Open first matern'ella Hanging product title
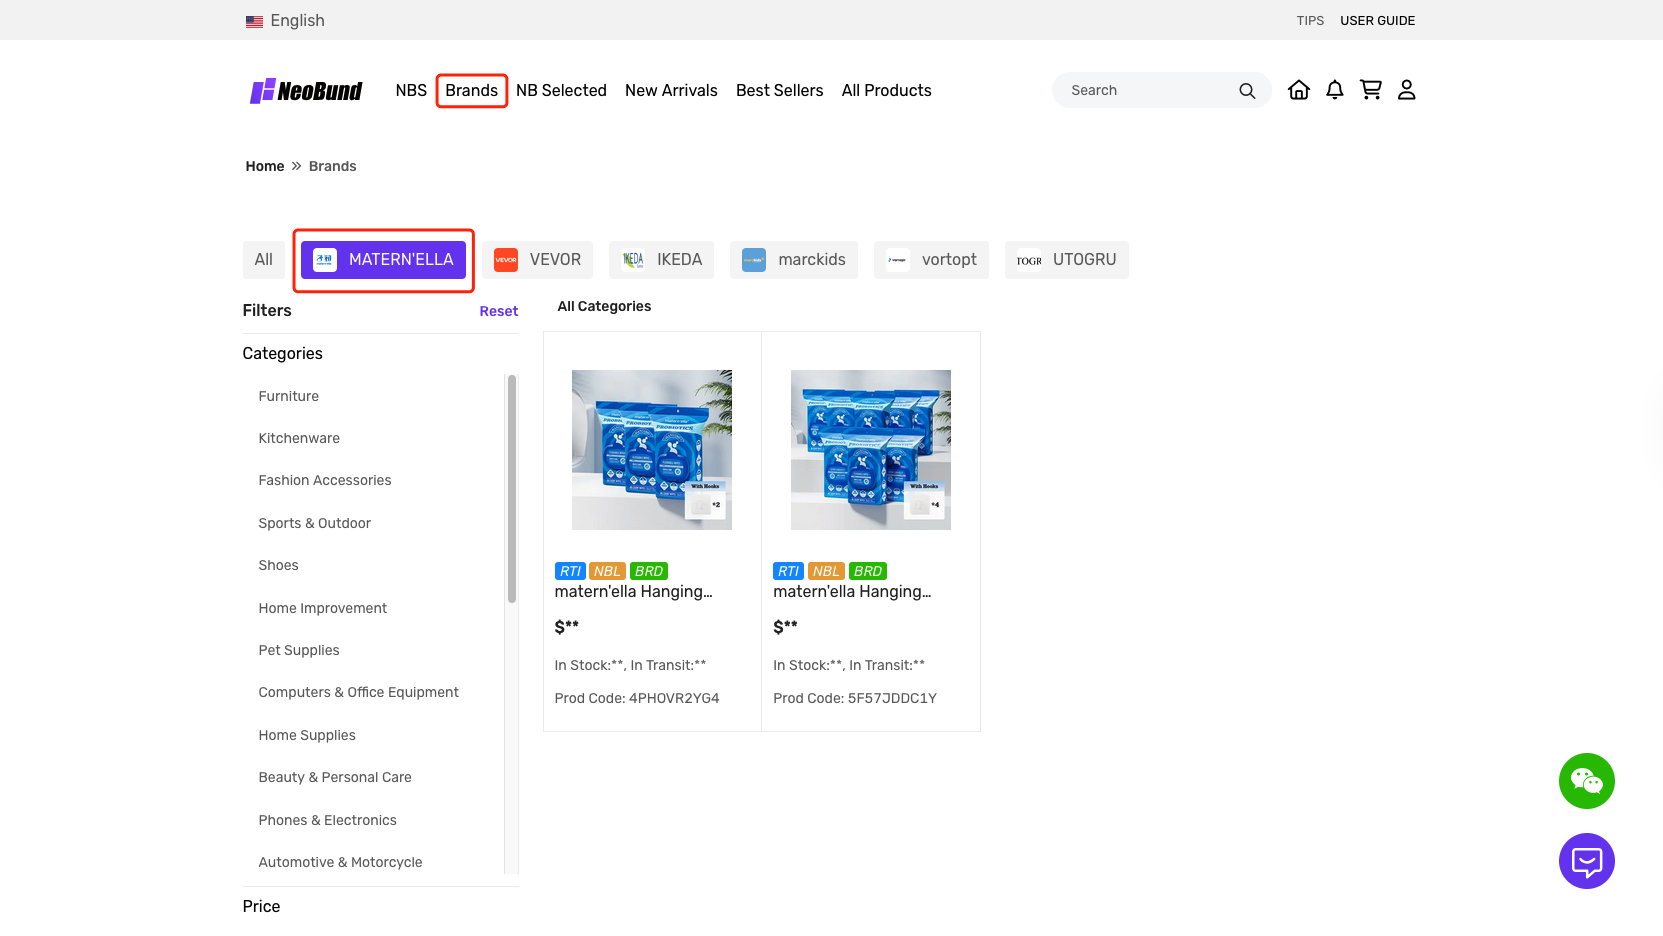1663x936 pixels. pos(634,592)
